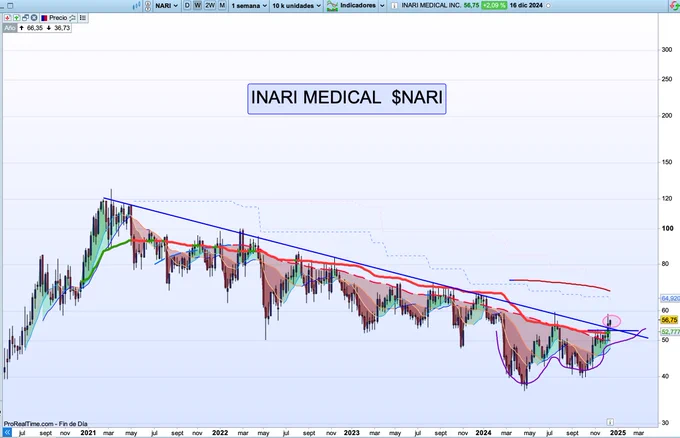Click the green +2,09 % change badge
This screenshot has height=438, width=680.
494,6
